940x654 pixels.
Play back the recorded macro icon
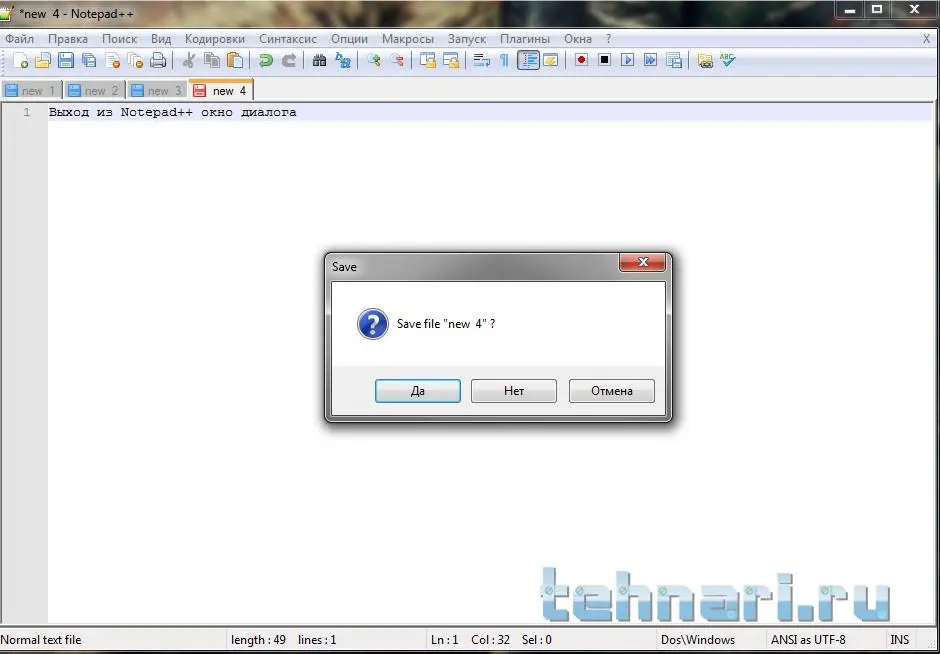tap(628, 60)
